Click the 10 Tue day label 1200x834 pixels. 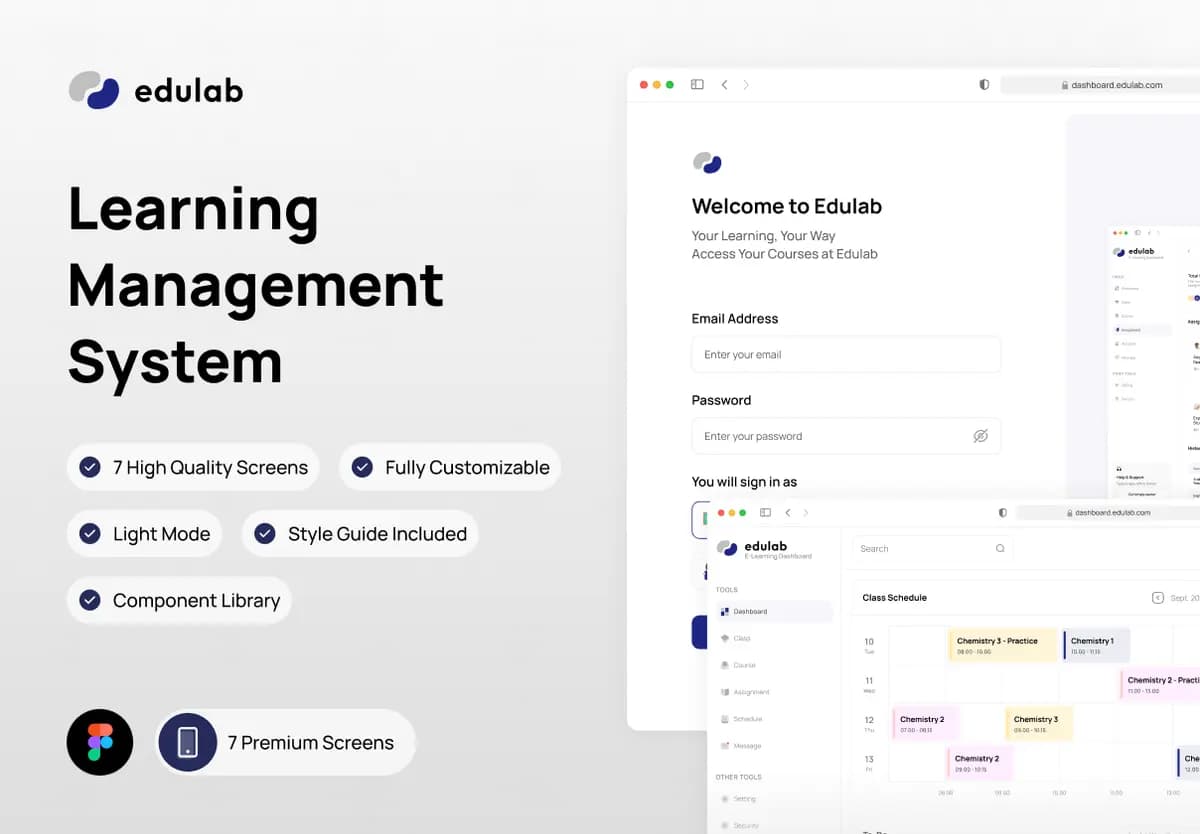coord(869,645)
